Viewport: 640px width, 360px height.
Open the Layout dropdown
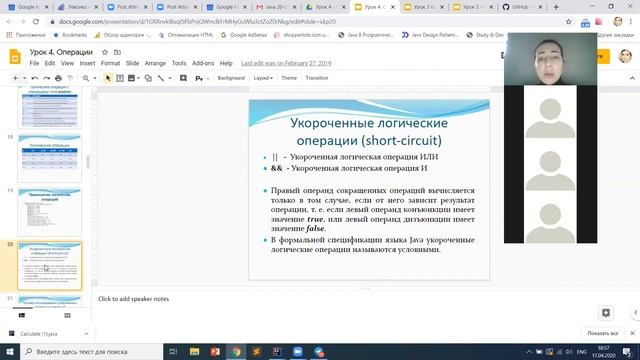(263, 78)
